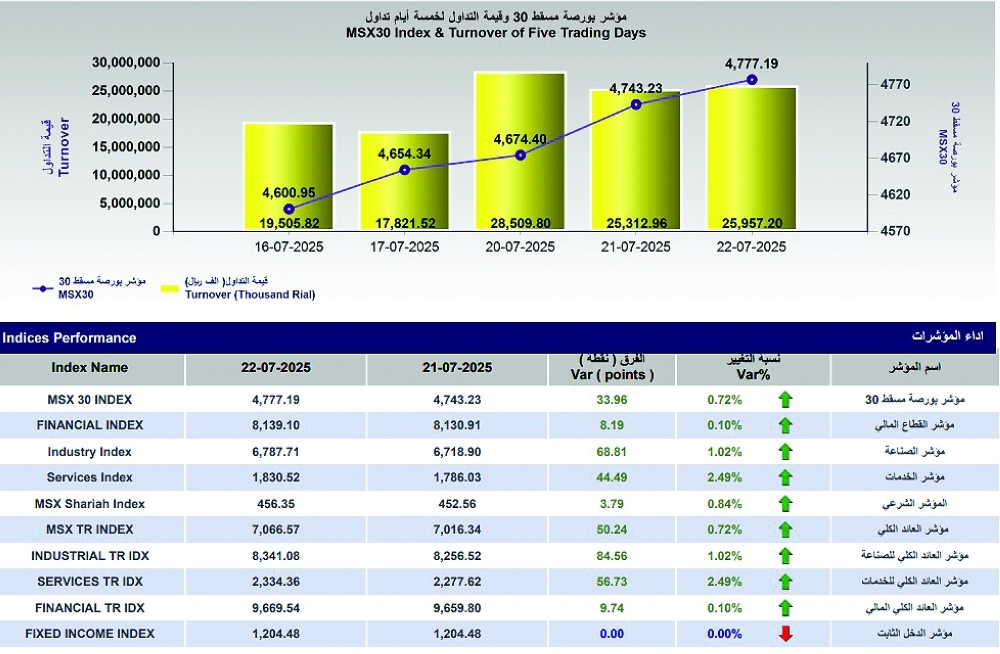1000x654 pixels.
Task: Click the turnover bar for 20-07-2025
Action: (520, 151)
